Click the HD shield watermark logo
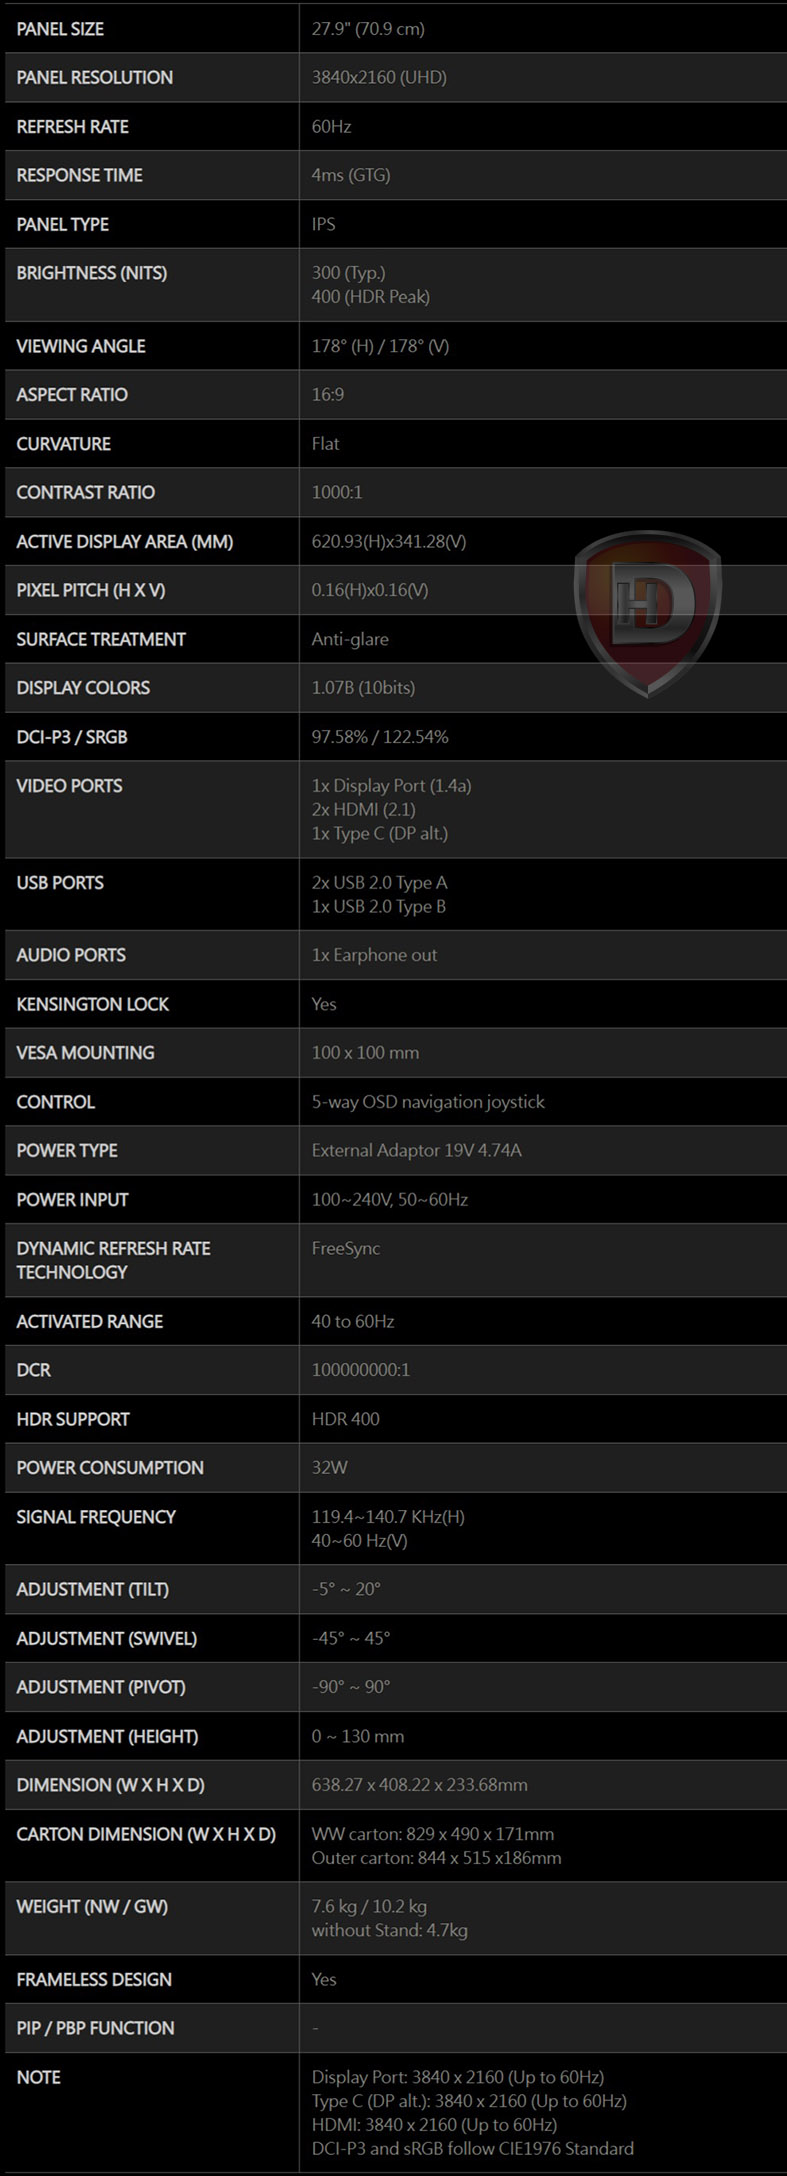 tap(647, 611)
